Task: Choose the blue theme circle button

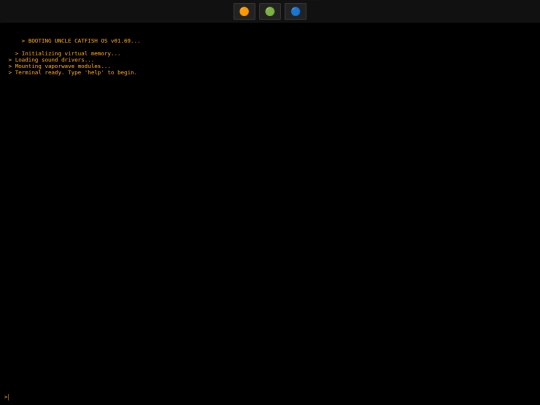Action: point(295,11)
